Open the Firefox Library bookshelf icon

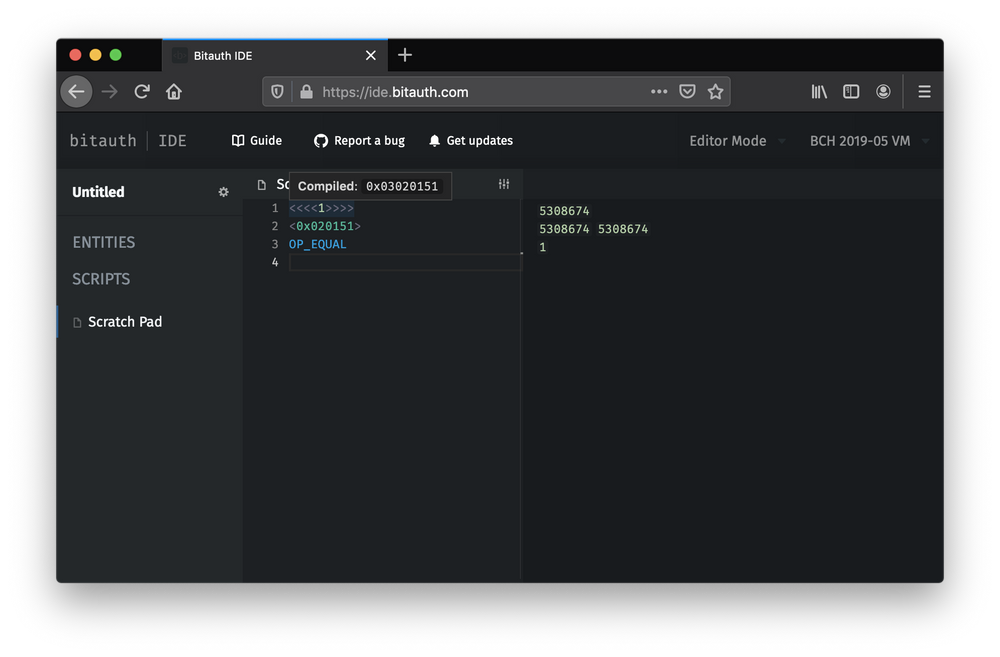(818, 91)
